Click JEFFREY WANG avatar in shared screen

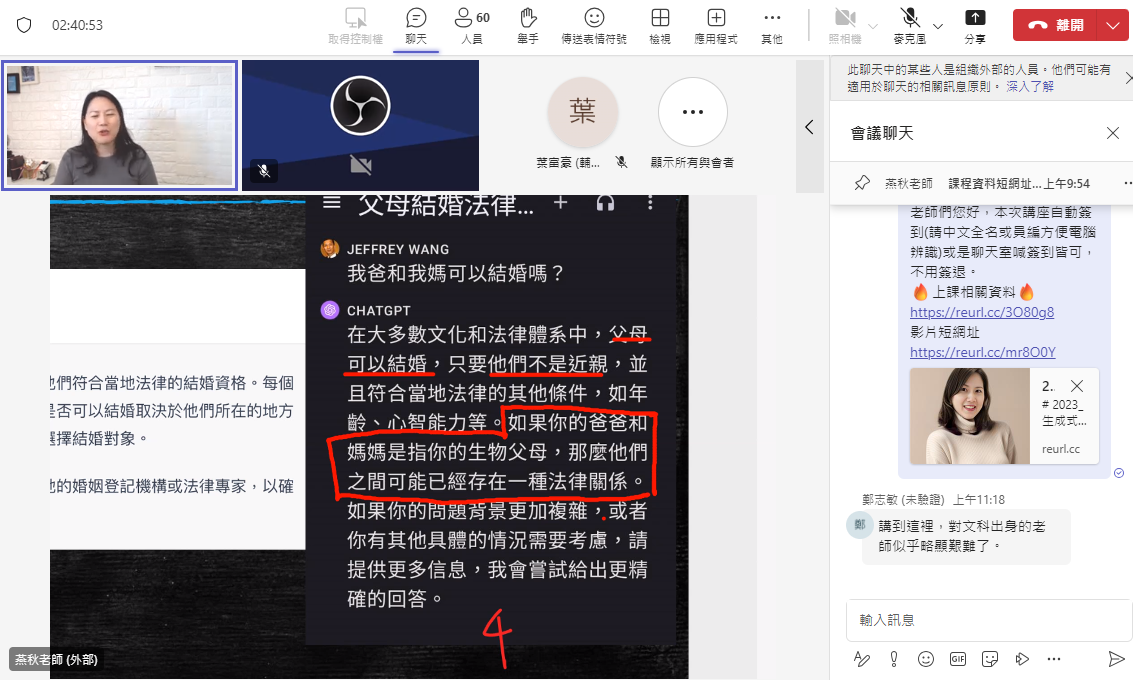pos(330,249)
